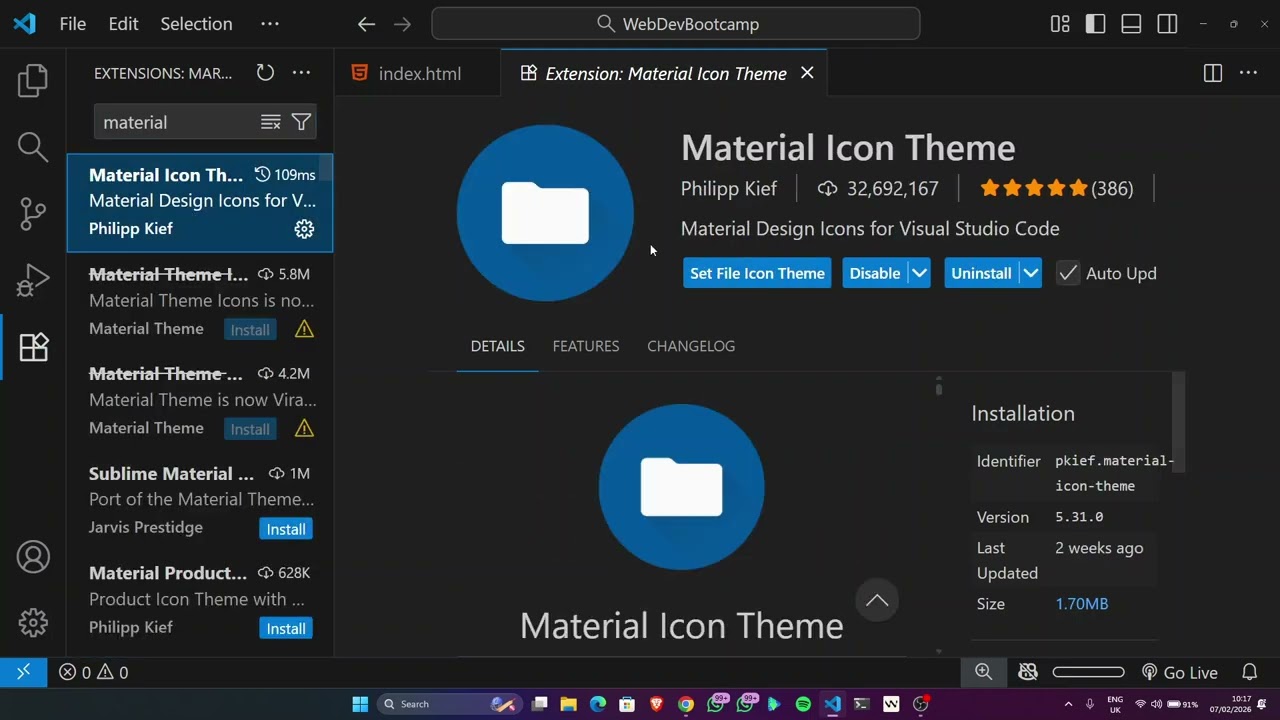Go back using navigation arrow
The width and height of the screenshot is (1280, 720).
tap(366, 24)
